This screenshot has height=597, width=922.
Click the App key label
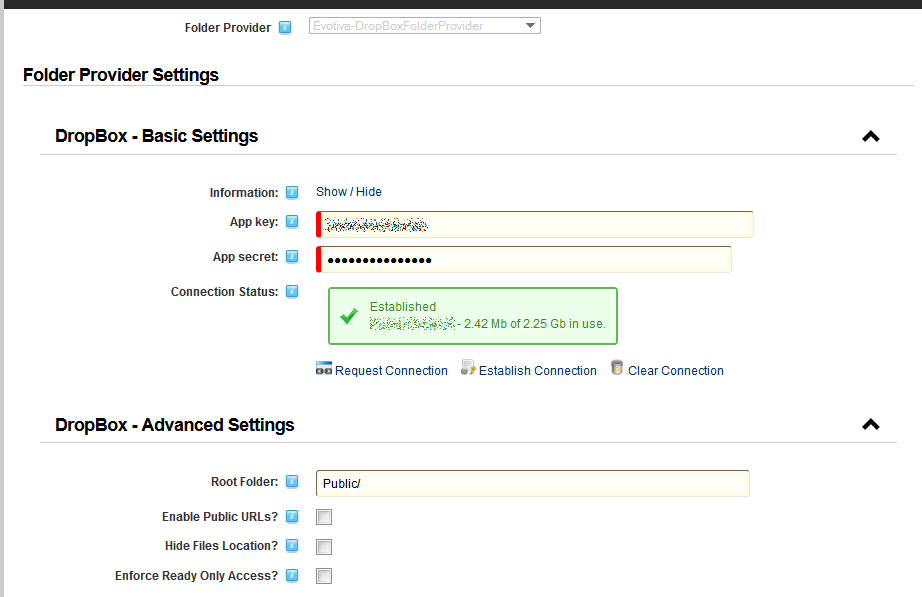coord(254,222)
